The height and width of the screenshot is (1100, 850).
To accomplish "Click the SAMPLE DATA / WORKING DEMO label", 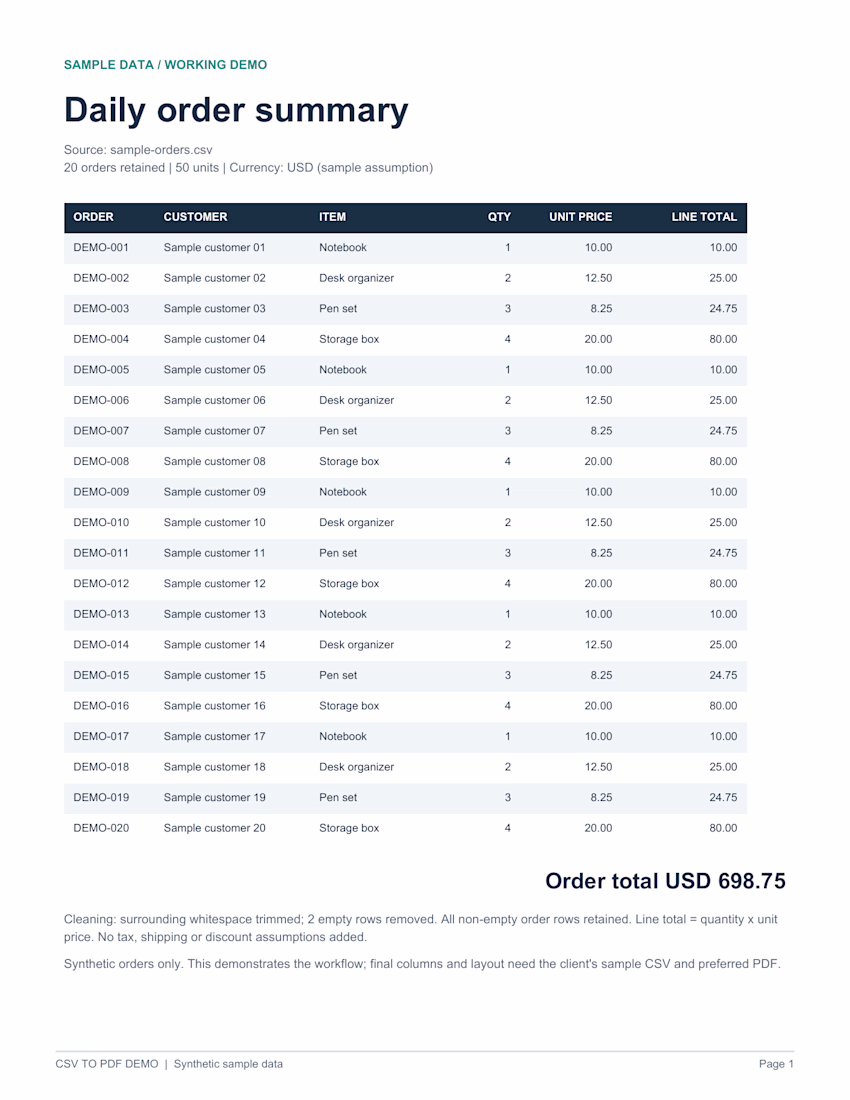I will [166, 65].
